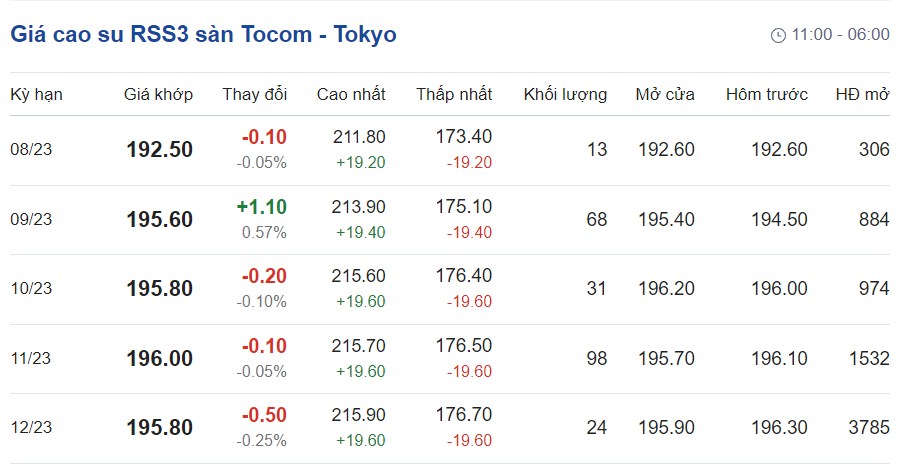
Task: Click the red -0.50 change value
Action: [264, 415]
